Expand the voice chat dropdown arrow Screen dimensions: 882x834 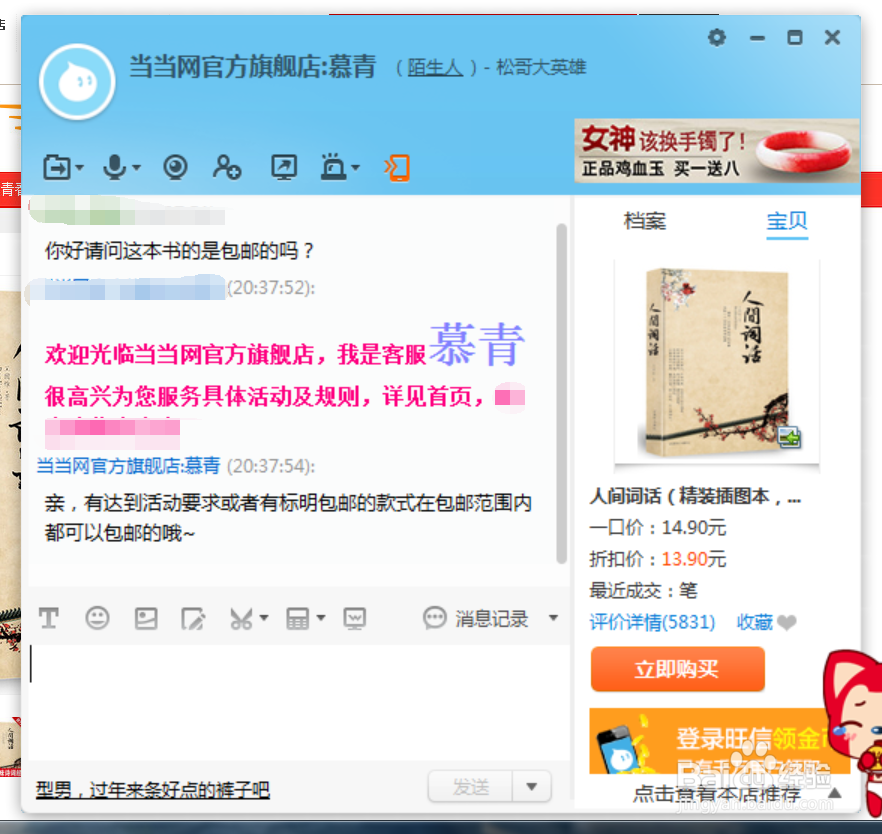[136, 168]
